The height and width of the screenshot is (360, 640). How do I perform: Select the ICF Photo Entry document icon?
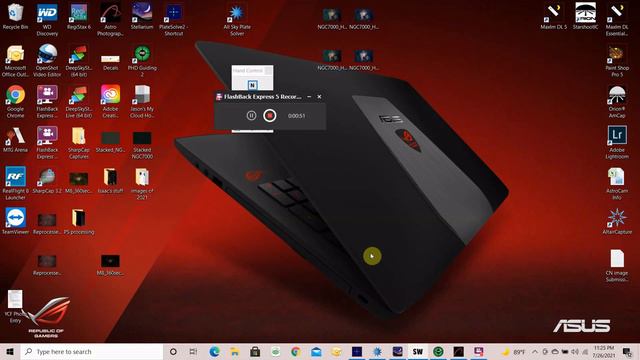point(15,306)
